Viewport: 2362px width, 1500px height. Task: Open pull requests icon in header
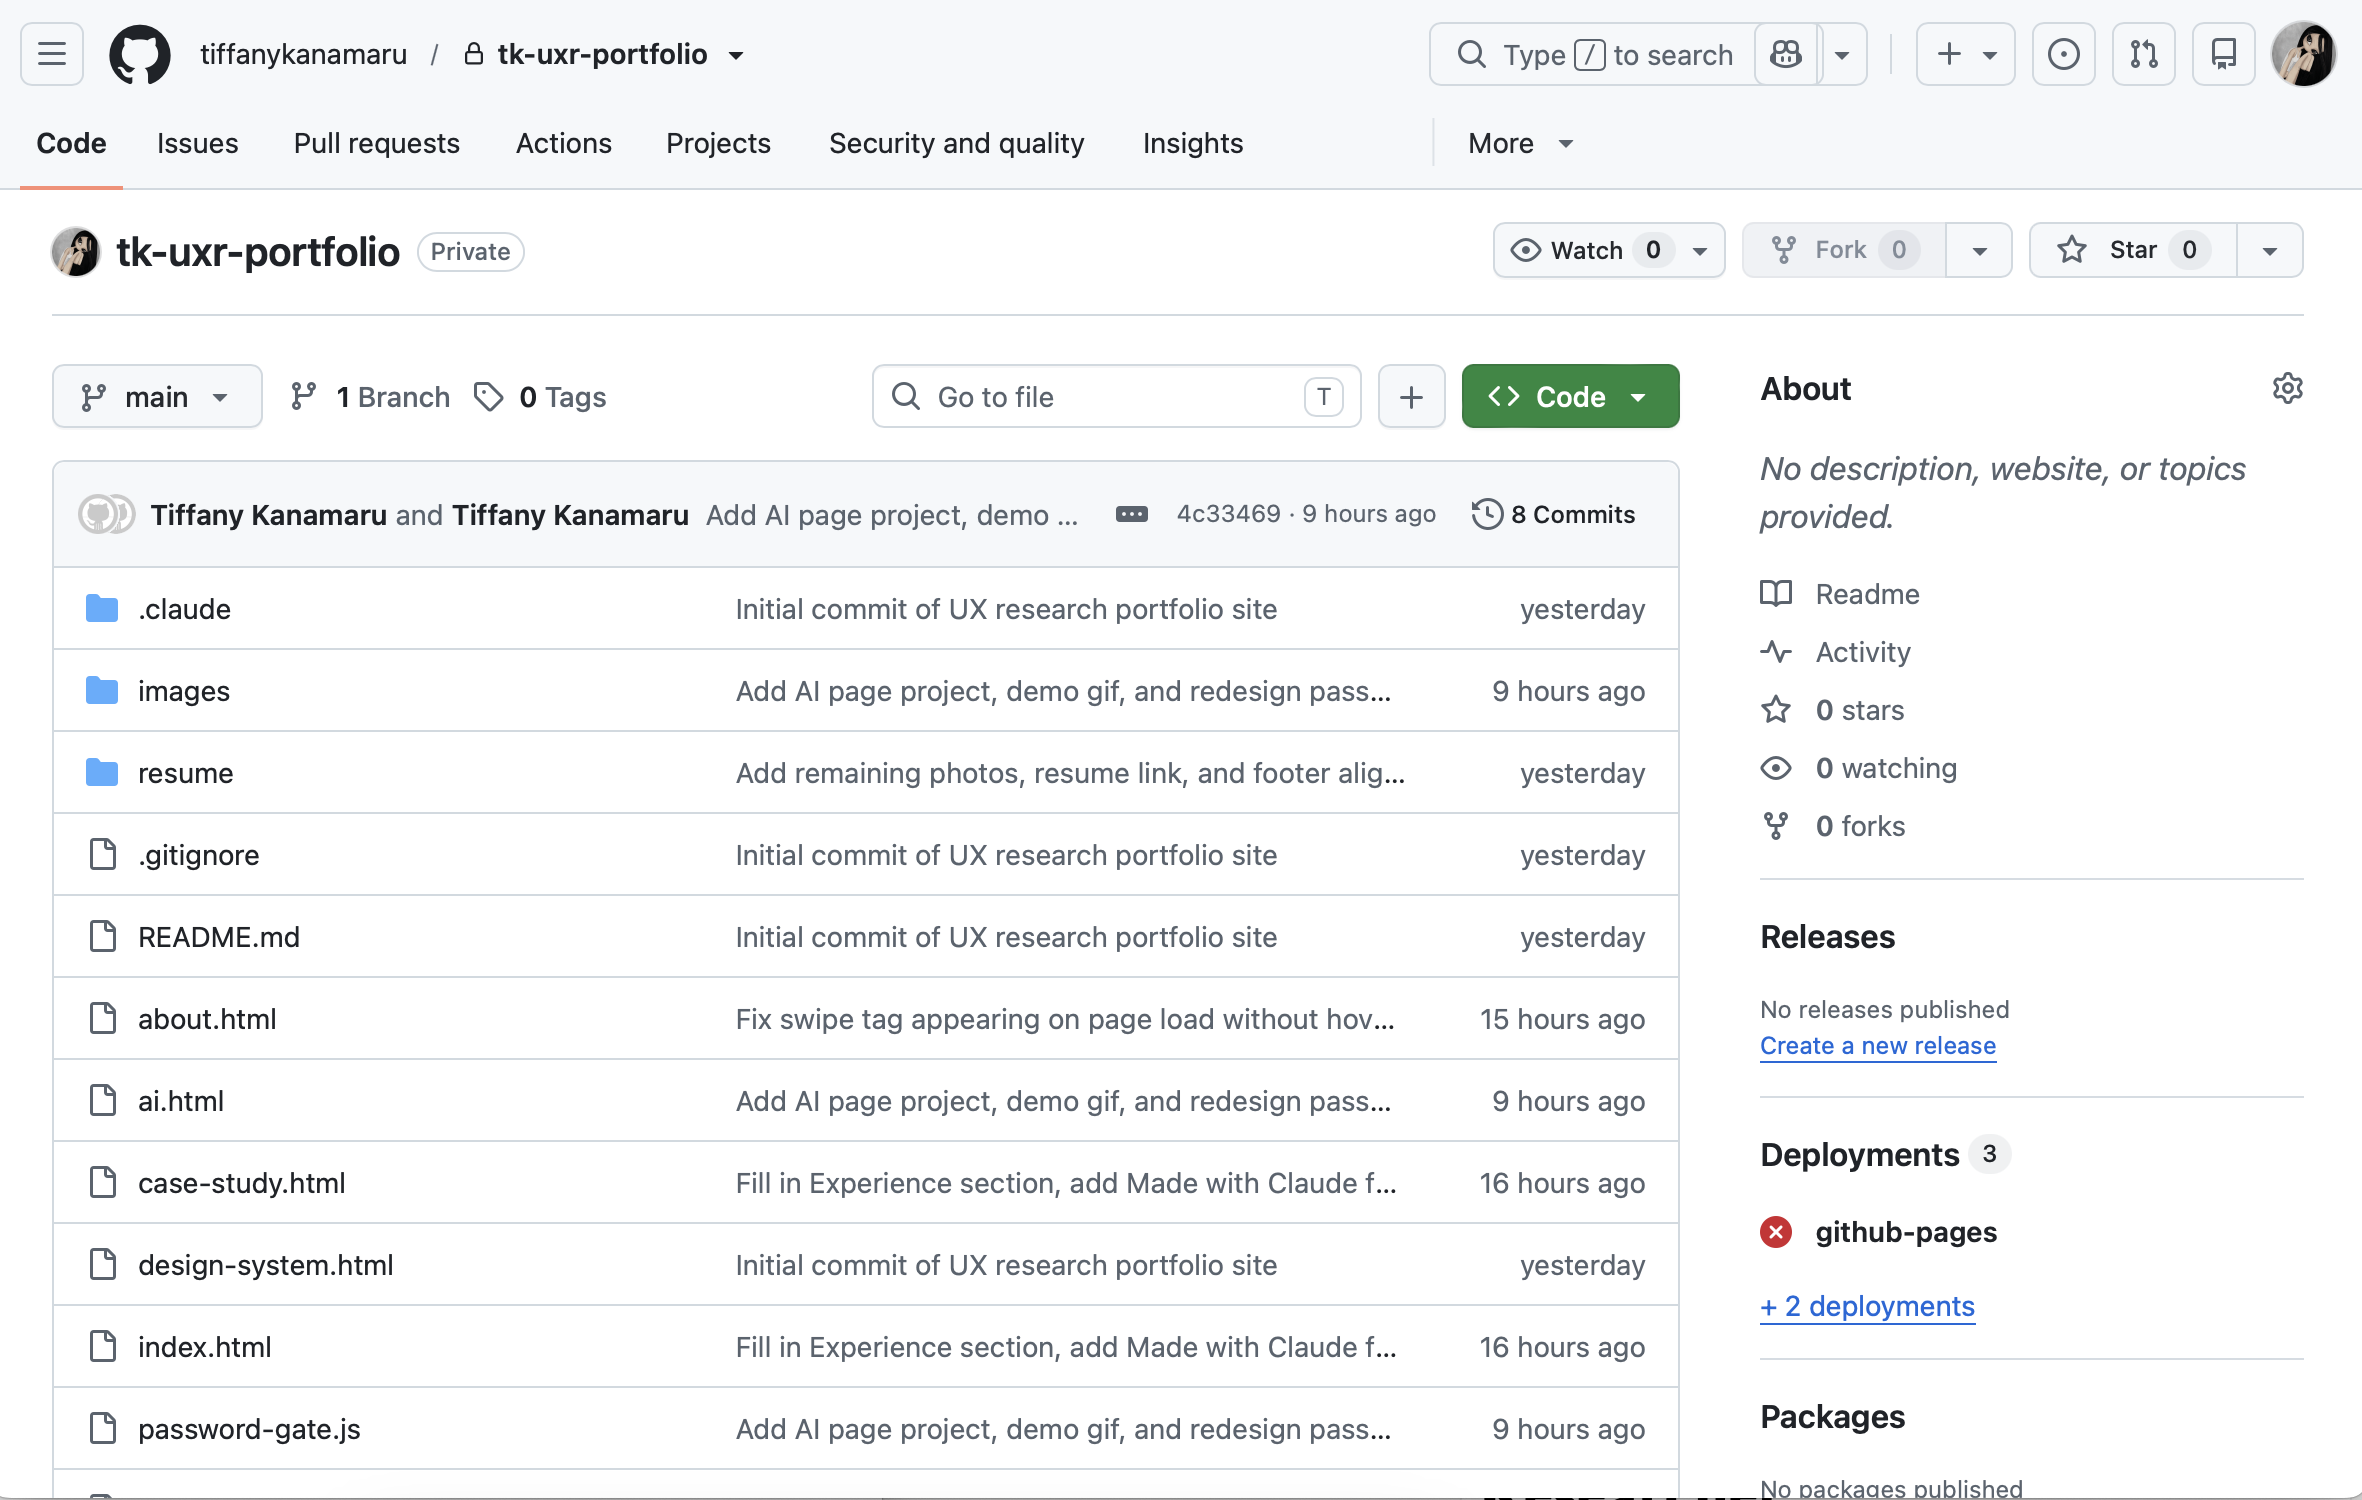(x=2143, y=54)
